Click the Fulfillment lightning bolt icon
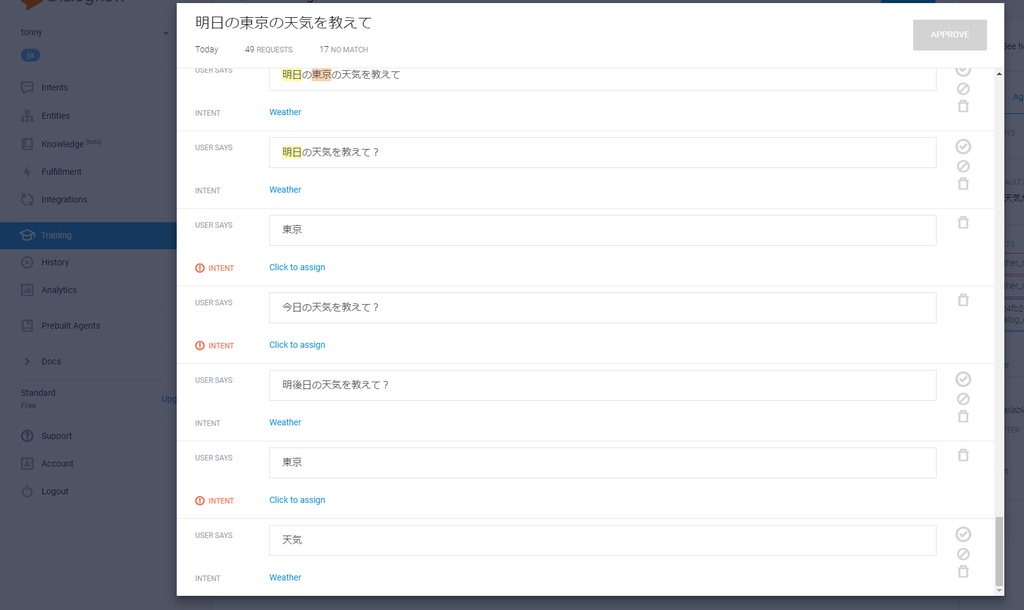 click(x=27, y=172)
